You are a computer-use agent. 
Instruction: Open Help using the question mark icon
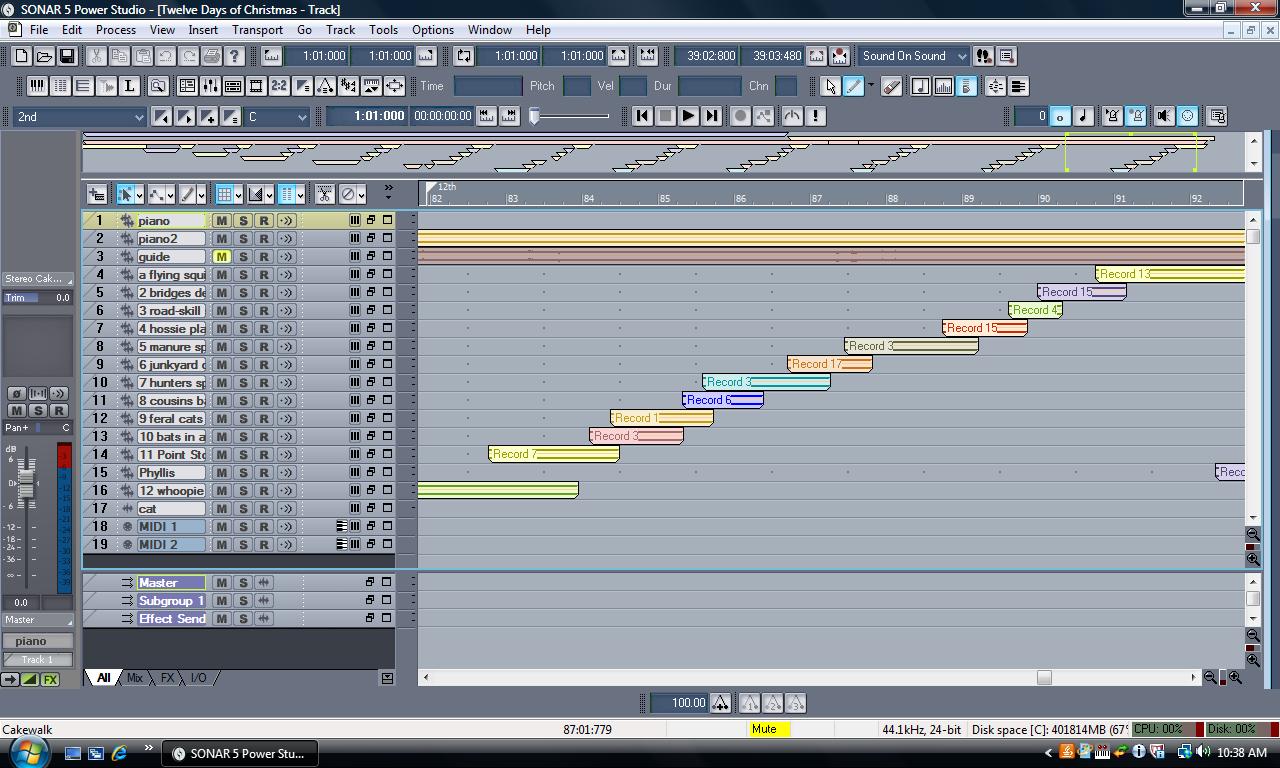[235, 56]
